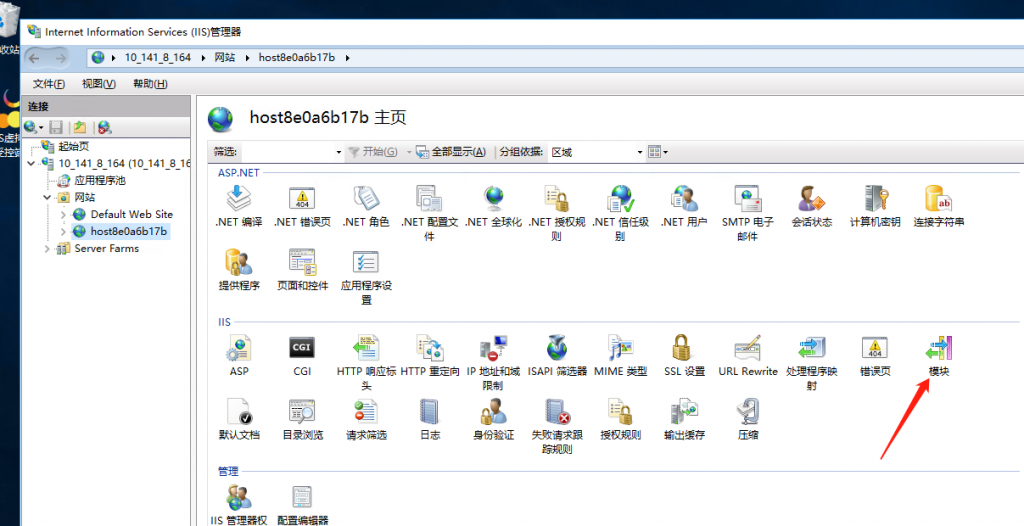Viewport: 1024px width, 526px height.
Task: Open the 模块 feature icon
Action: click(x=939, y=356)
